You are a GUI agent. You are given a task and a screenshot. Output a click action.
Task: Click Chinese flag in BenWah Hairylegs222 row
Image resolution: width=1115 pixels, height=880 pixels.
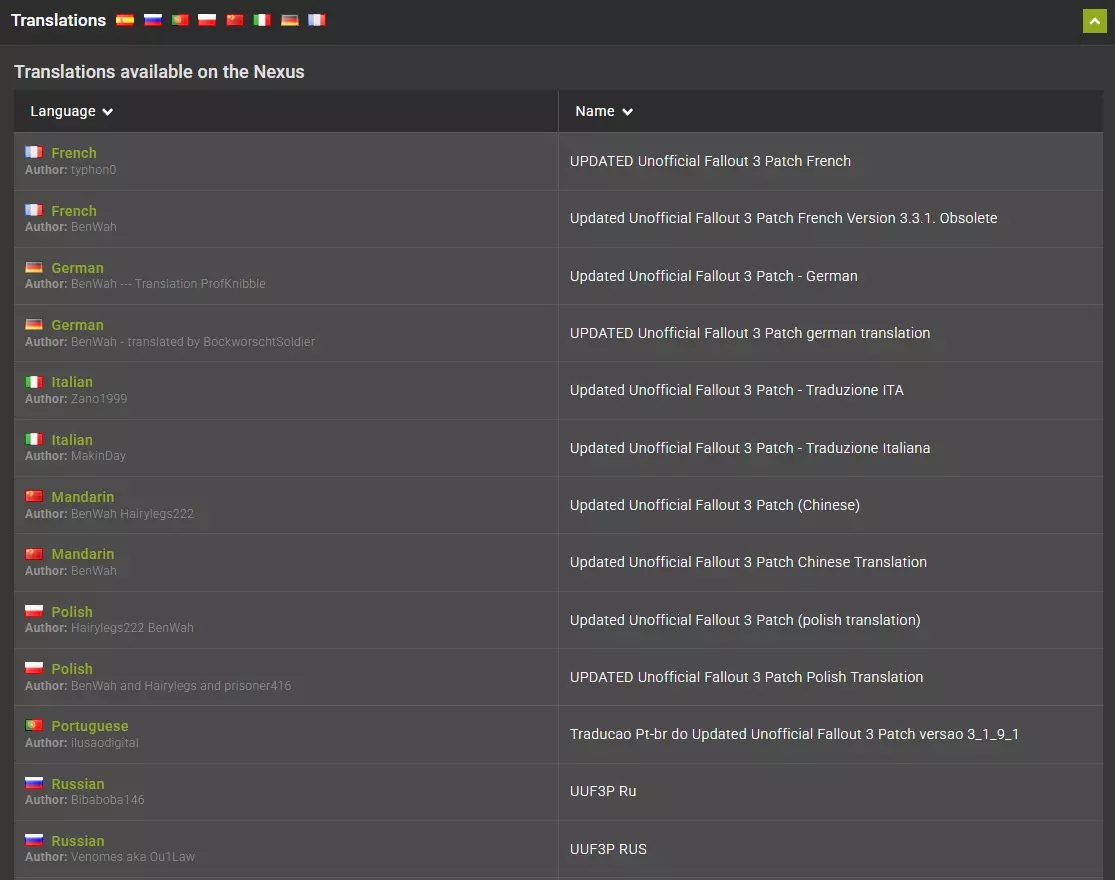34,496
